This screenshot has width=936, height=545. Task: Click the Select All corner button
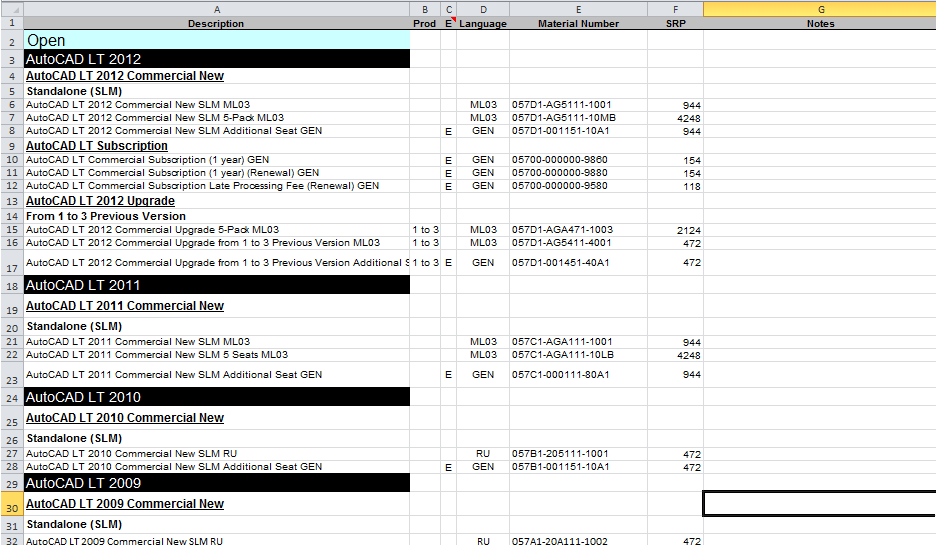[12, 9]
